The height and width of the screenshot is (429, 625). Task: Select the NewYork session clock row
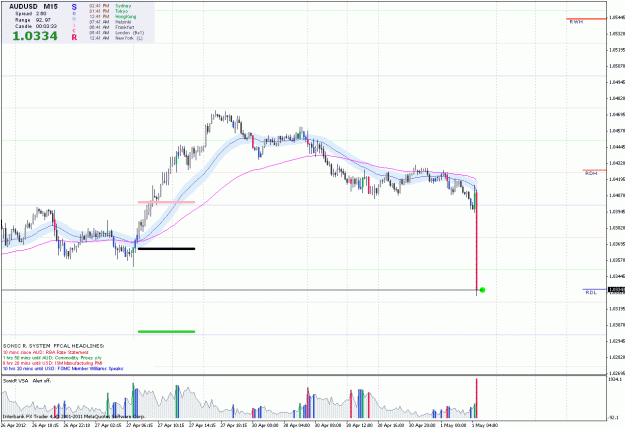[x=116, y=38]
